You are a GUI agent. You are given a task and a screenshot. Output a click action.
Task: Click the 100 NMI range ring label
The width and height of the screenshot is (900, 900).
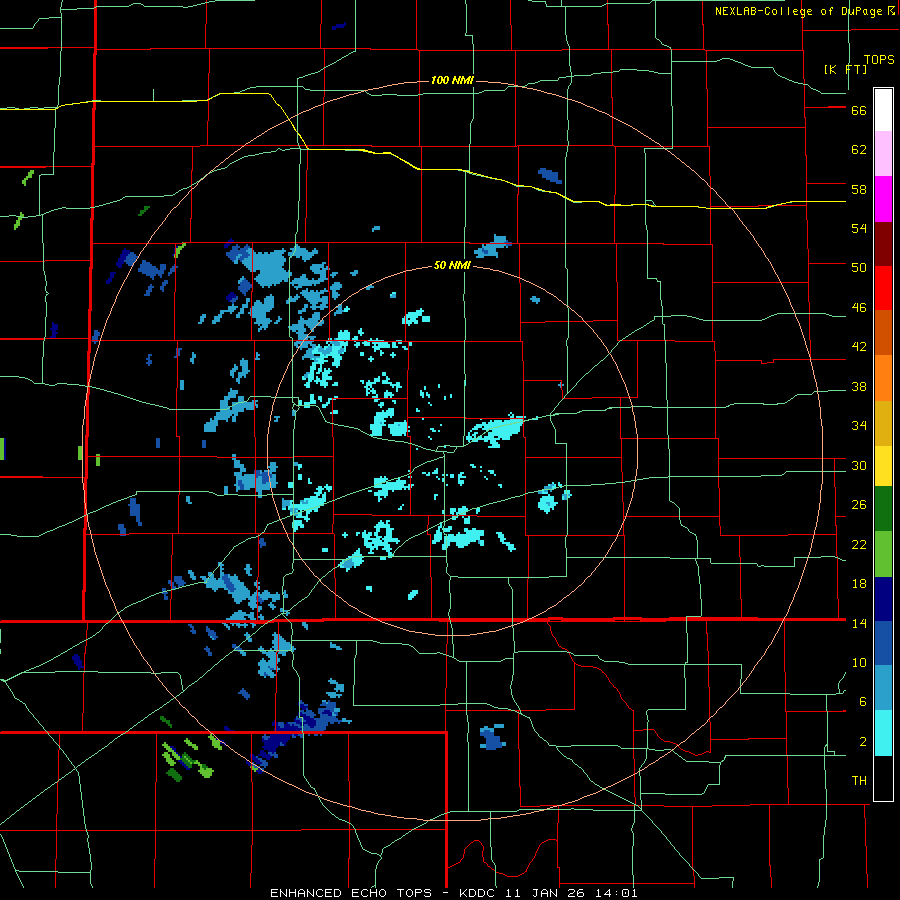tap(452, 80)
